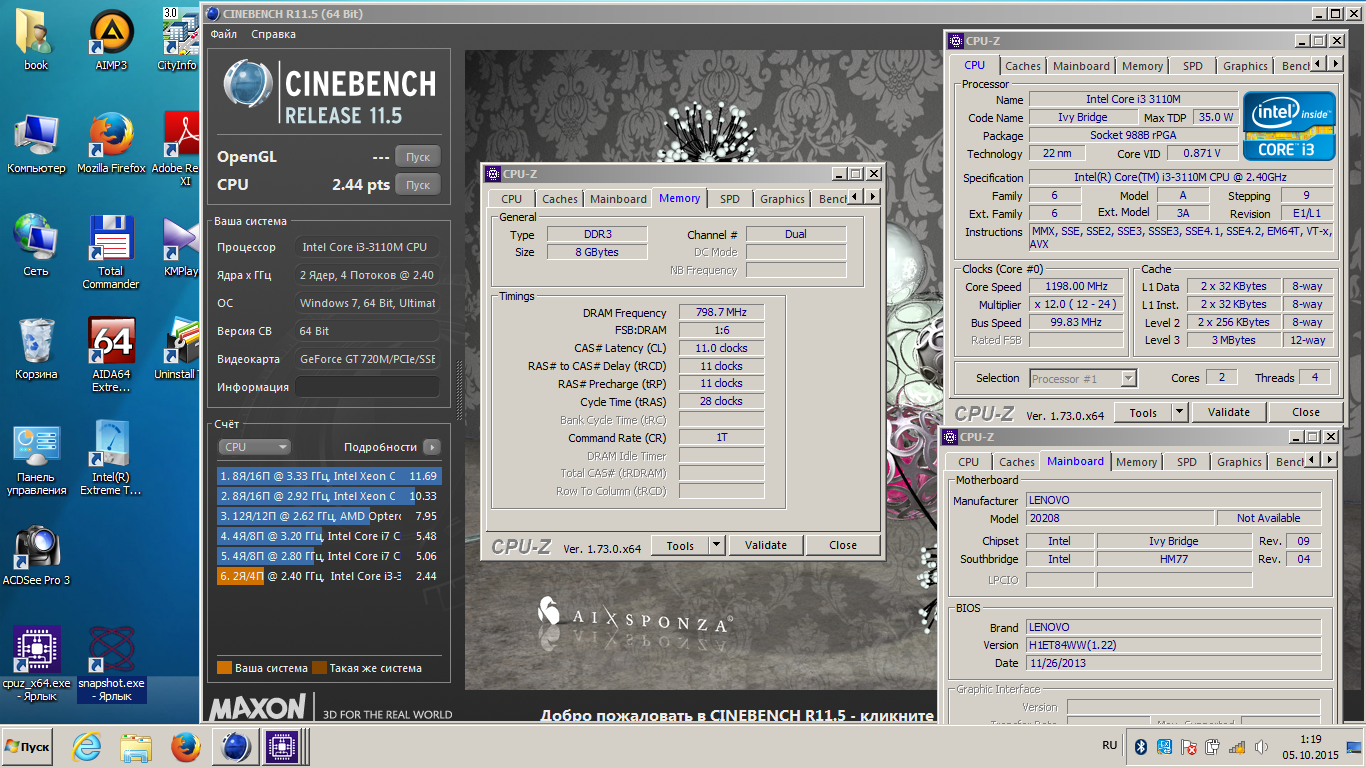Open the Windows Пуск start button
This screenshot has height=768, width=1366.
pos(28,747)
